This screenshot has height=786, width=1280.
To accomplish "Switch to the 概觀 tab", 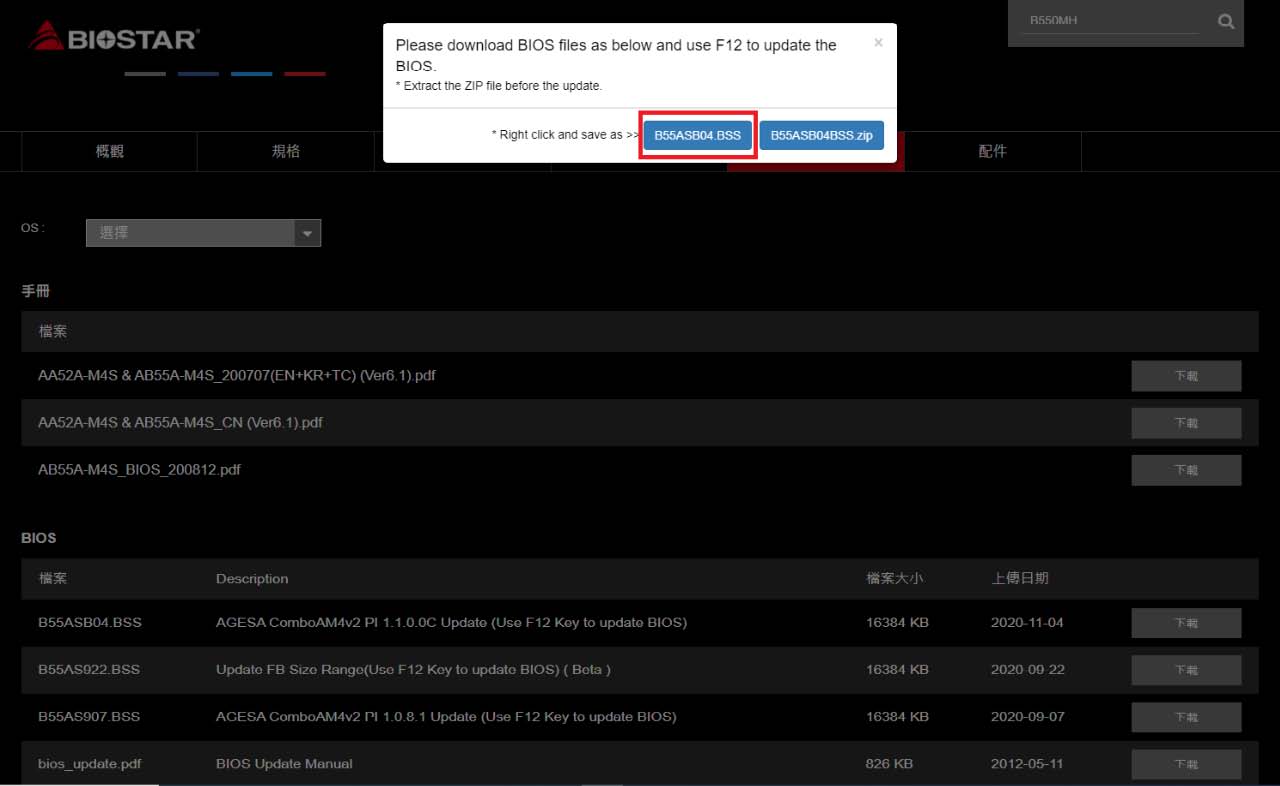I will (x=109, y=151).
